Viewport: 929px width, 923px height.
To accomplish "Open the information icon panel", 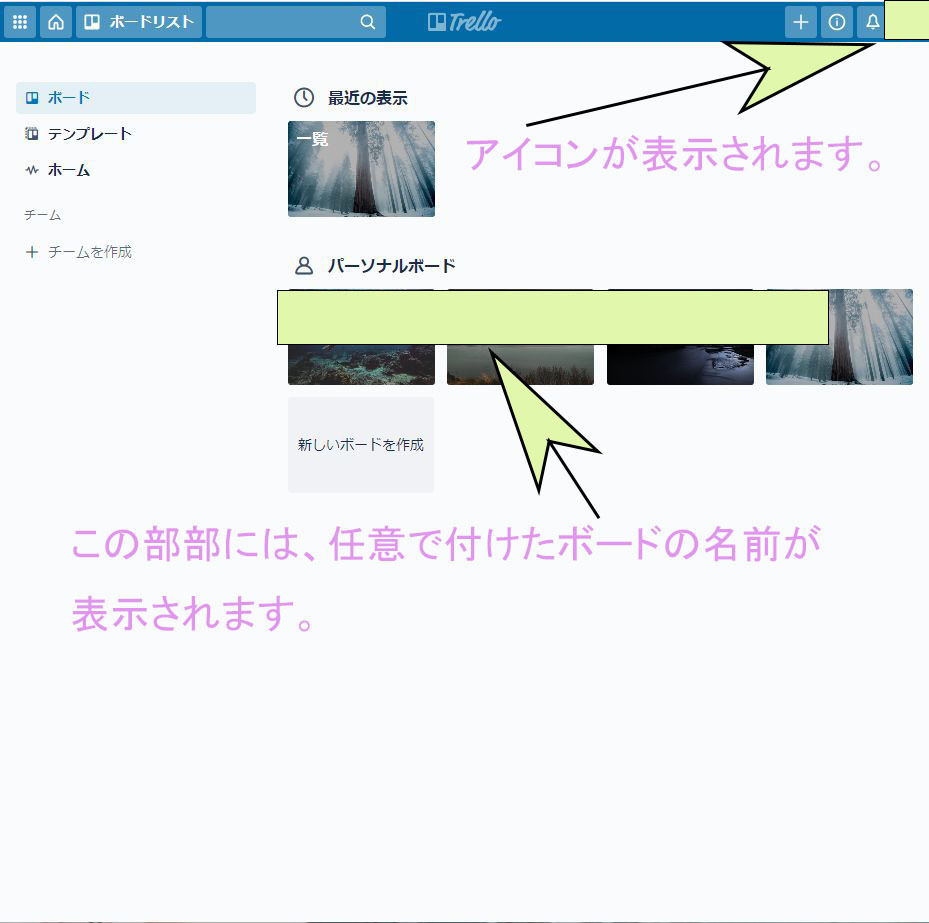I will 837,22.
